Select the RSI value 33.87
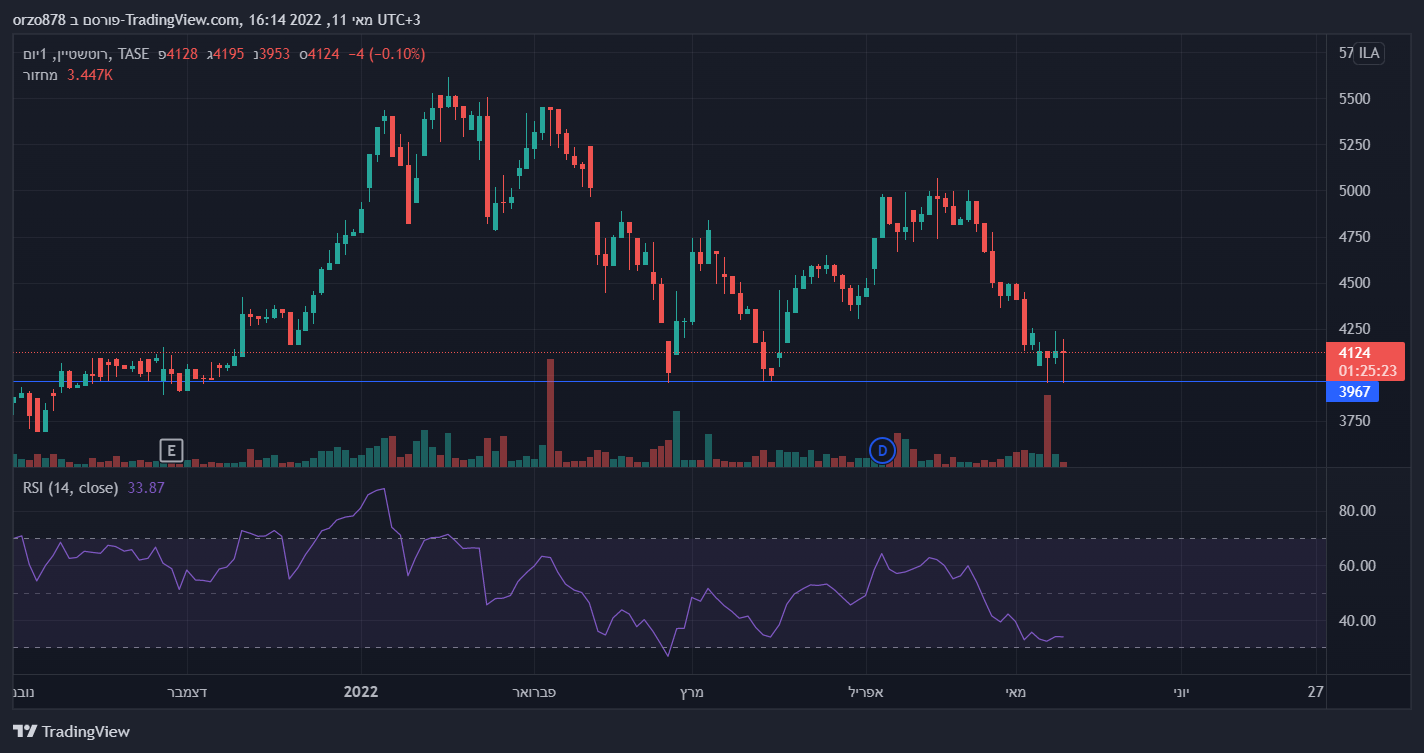 click(x=146, y=488)
